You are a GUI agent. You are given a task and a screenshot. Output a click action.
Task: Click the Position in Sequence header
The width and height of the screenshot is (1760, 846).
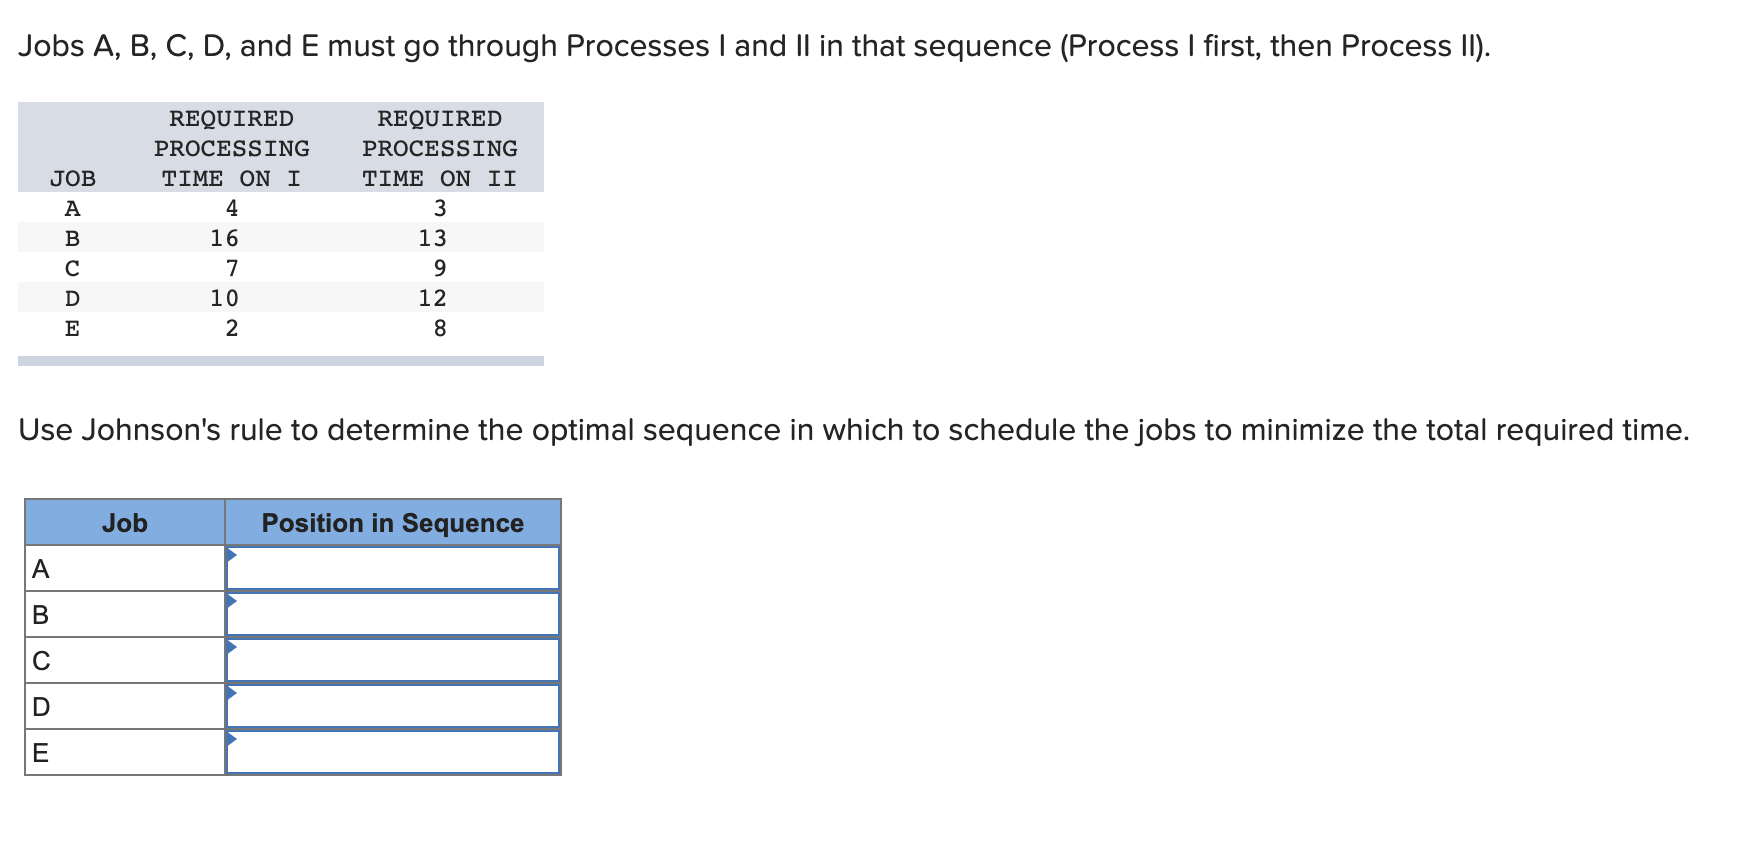[x=392, y=522]
